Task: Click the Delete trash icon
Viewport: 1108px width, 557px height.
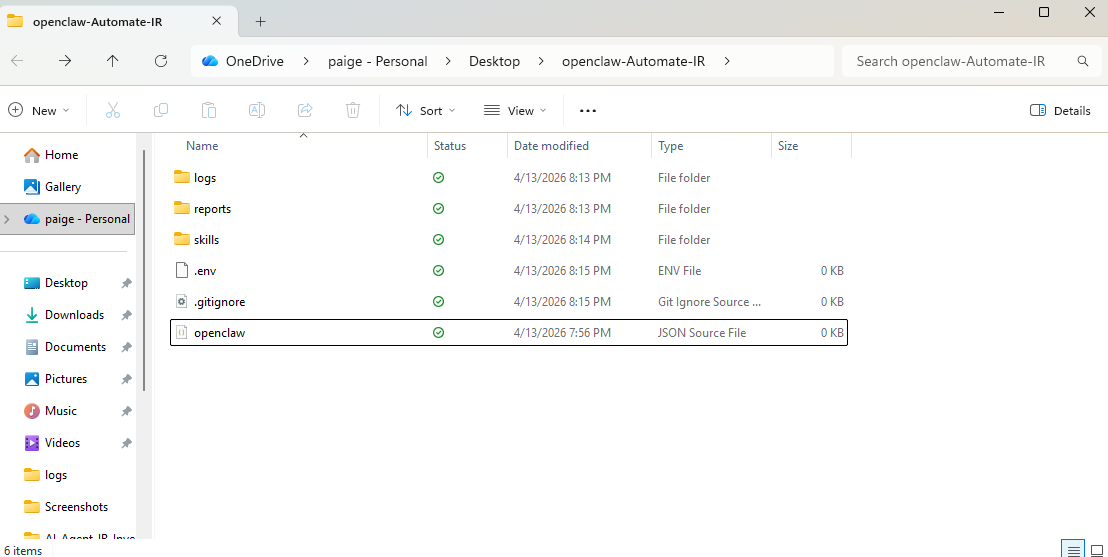Action: tap(353, 110)
